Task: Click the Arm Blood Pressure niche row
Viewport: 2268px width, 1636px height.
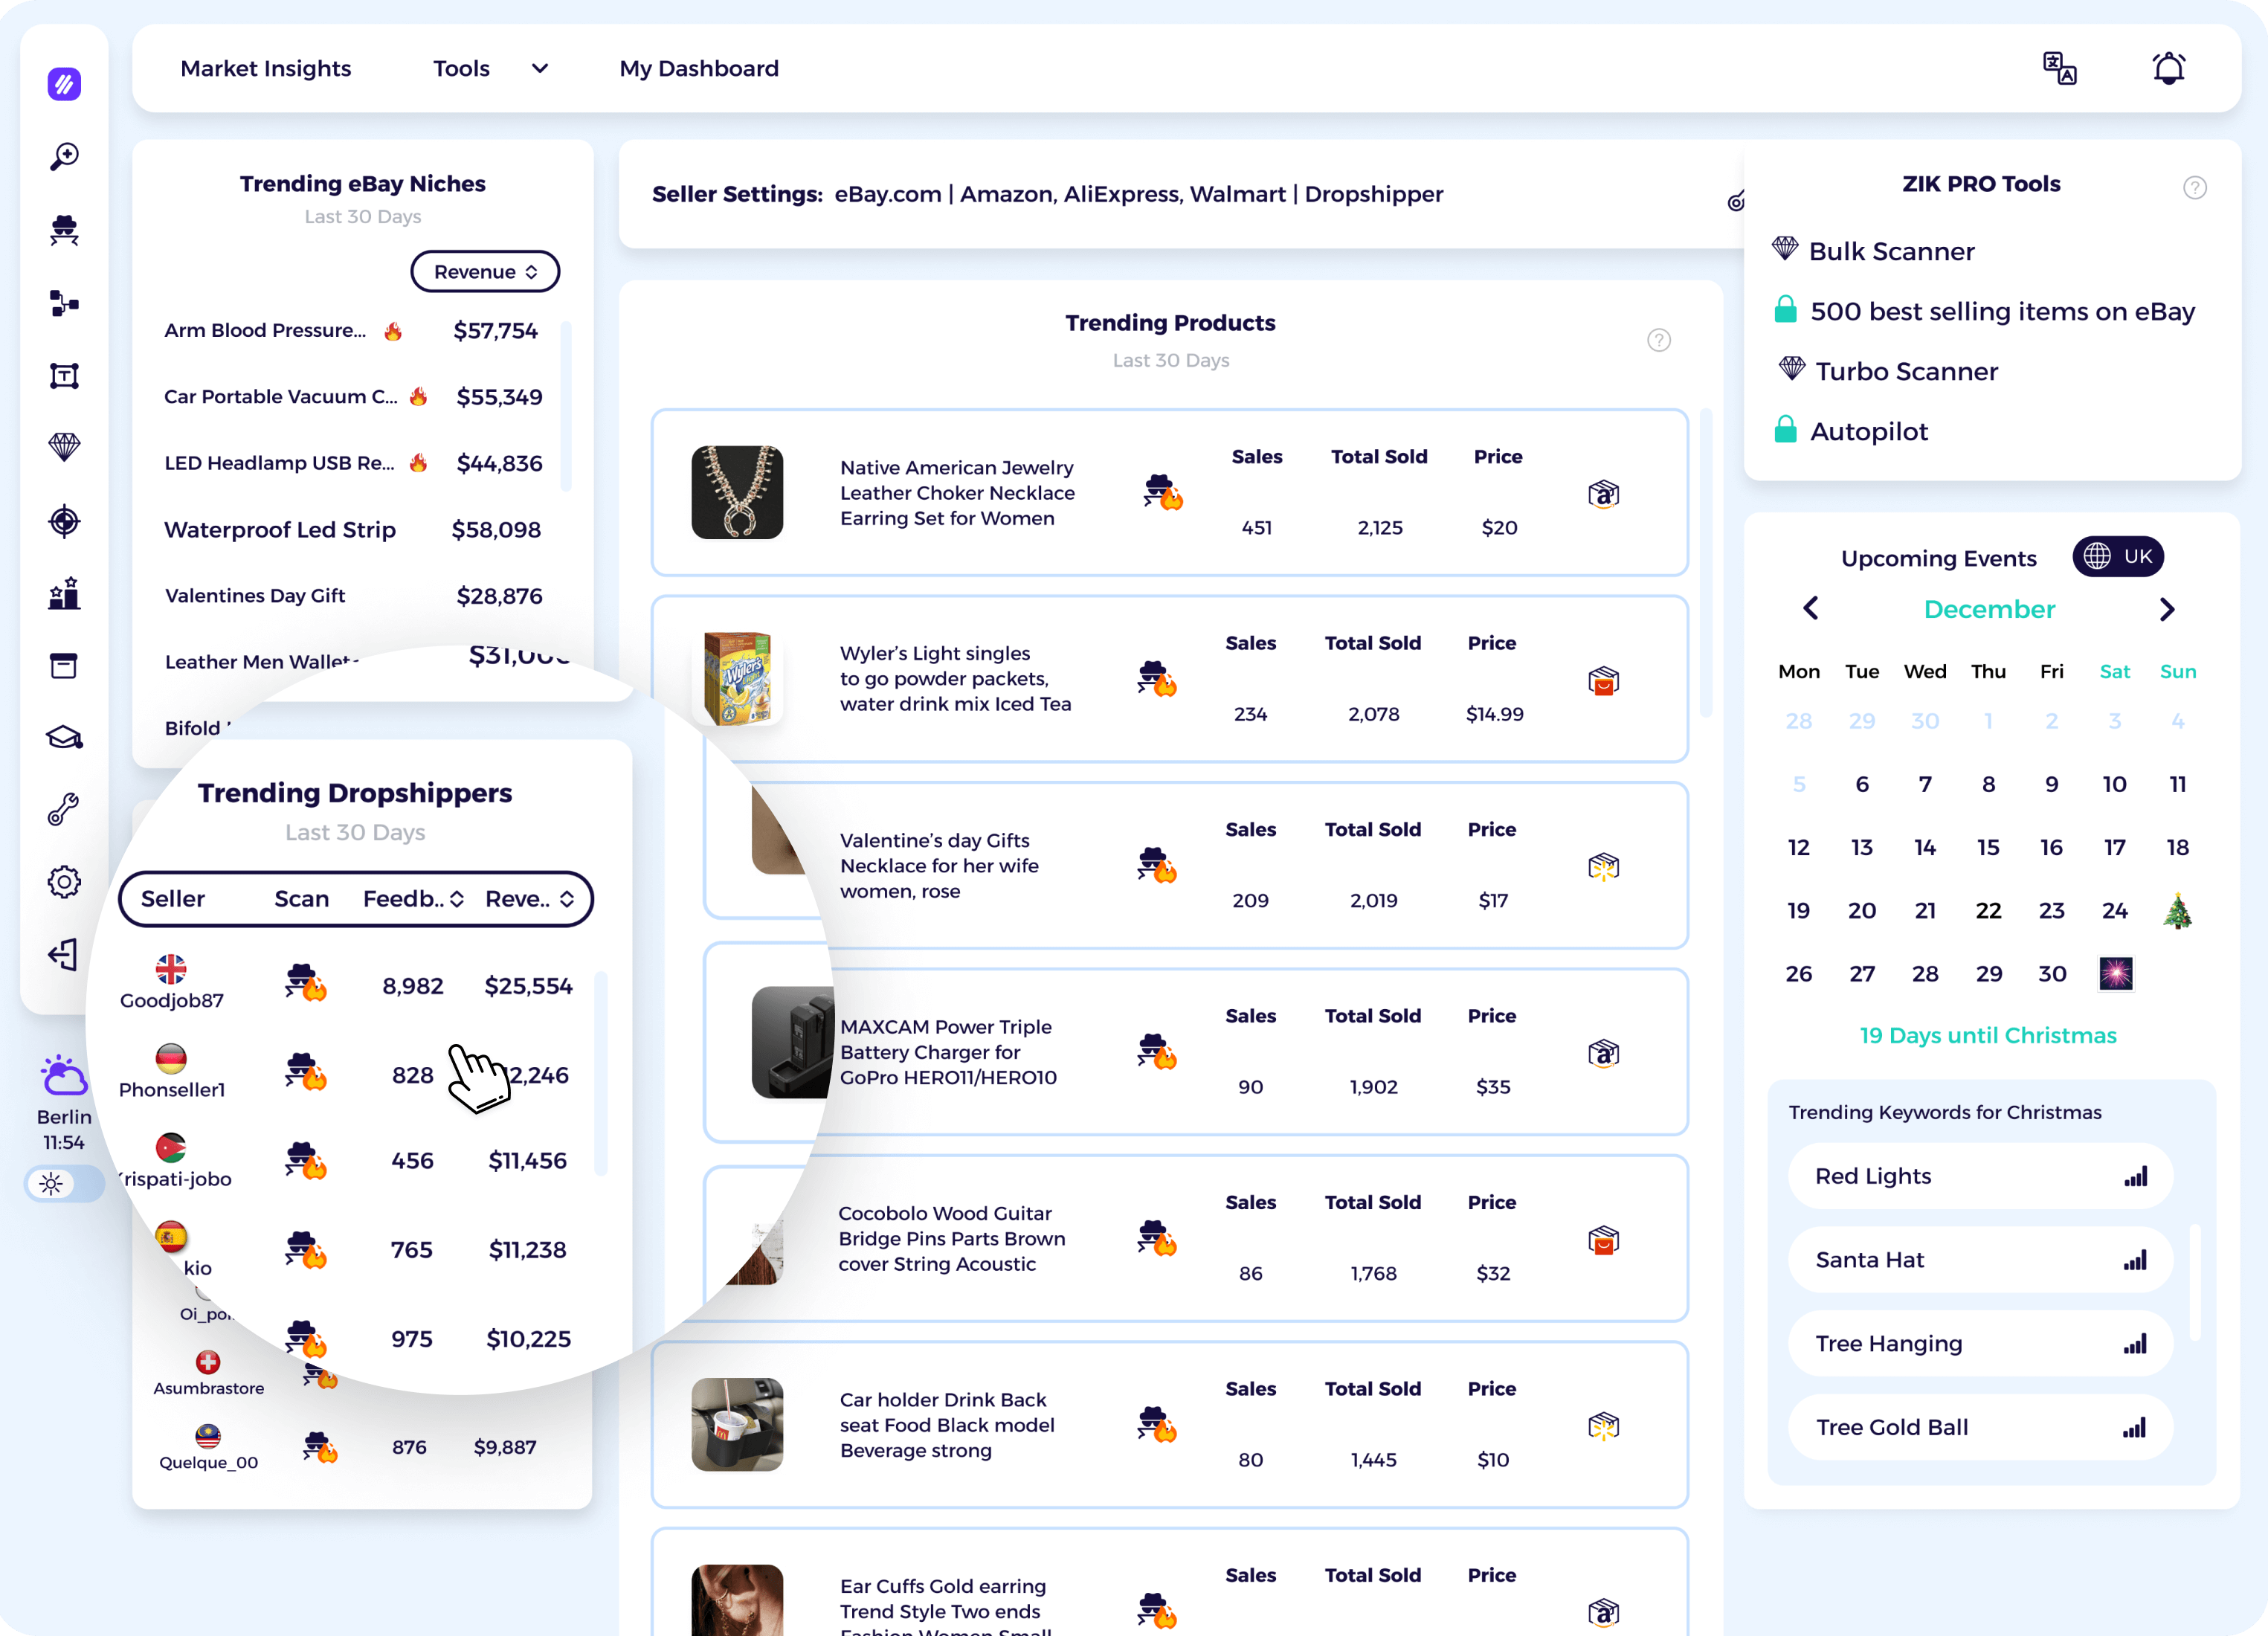Action: click(352, 331)
